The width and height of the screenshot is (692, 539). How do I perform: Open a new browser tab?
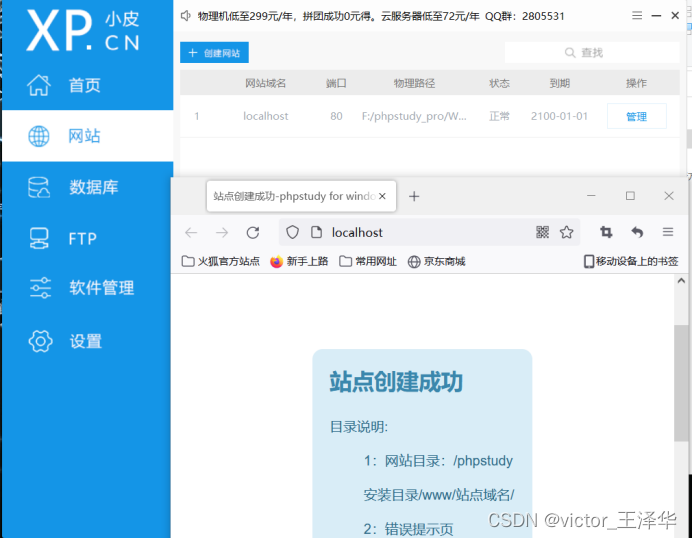[x=414, y=196]
